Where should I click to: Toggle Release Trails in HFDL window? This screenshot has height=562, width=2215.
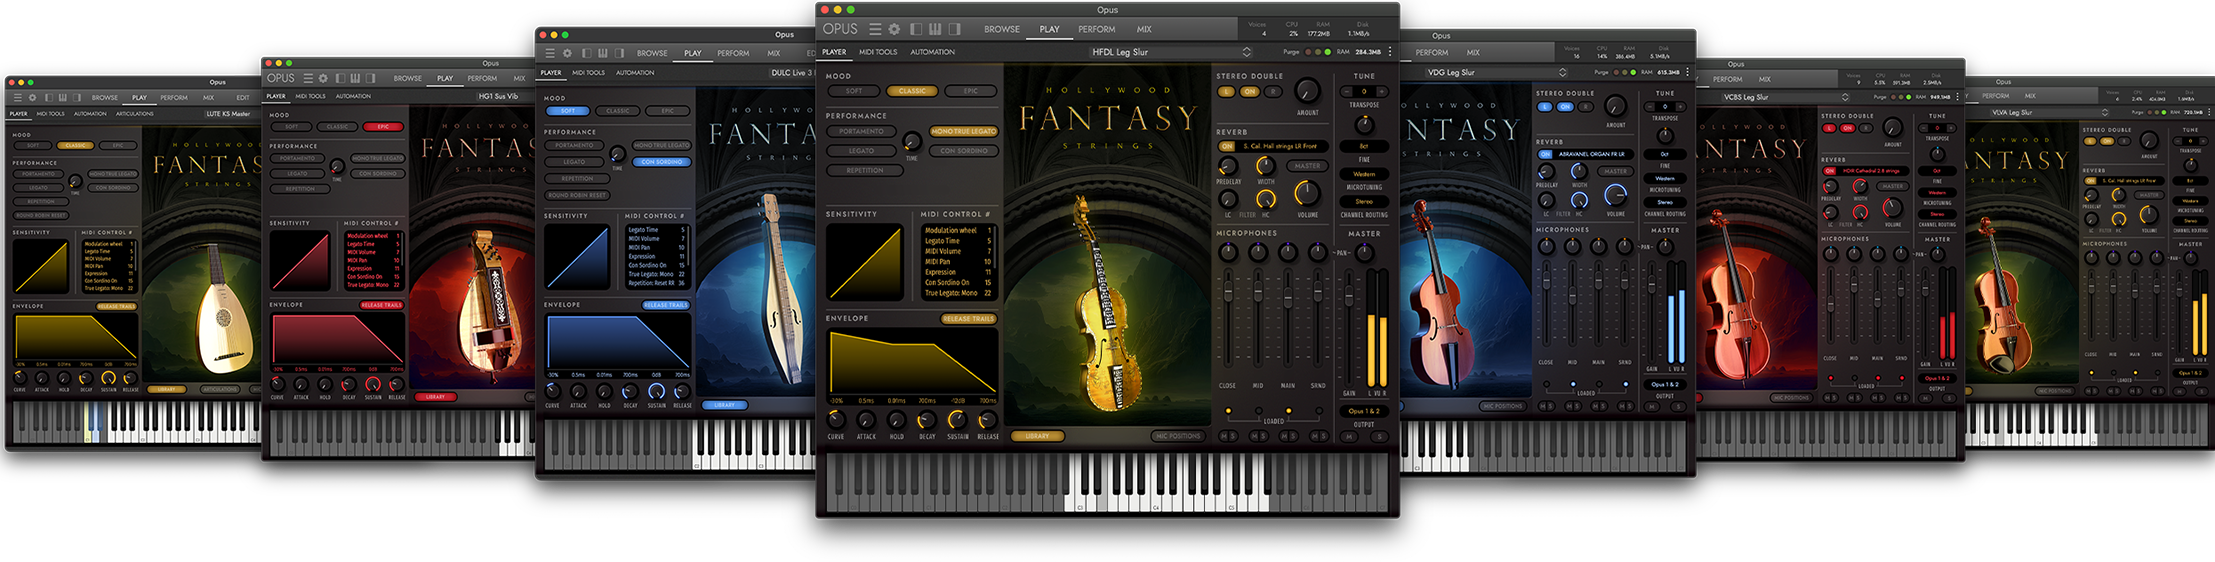pyautogui.click(x=968, y=319)
